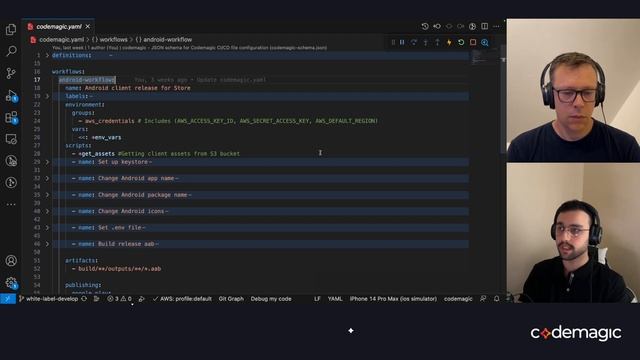Stop the debug session
640x360 pixels.
473,42
